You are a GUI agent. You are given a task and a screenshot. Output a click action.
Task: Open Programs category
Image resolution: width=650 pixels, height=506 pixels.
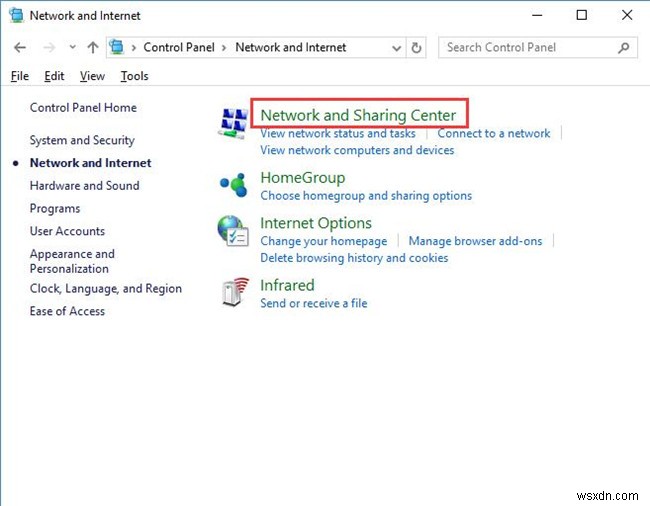tap(55, 209)
